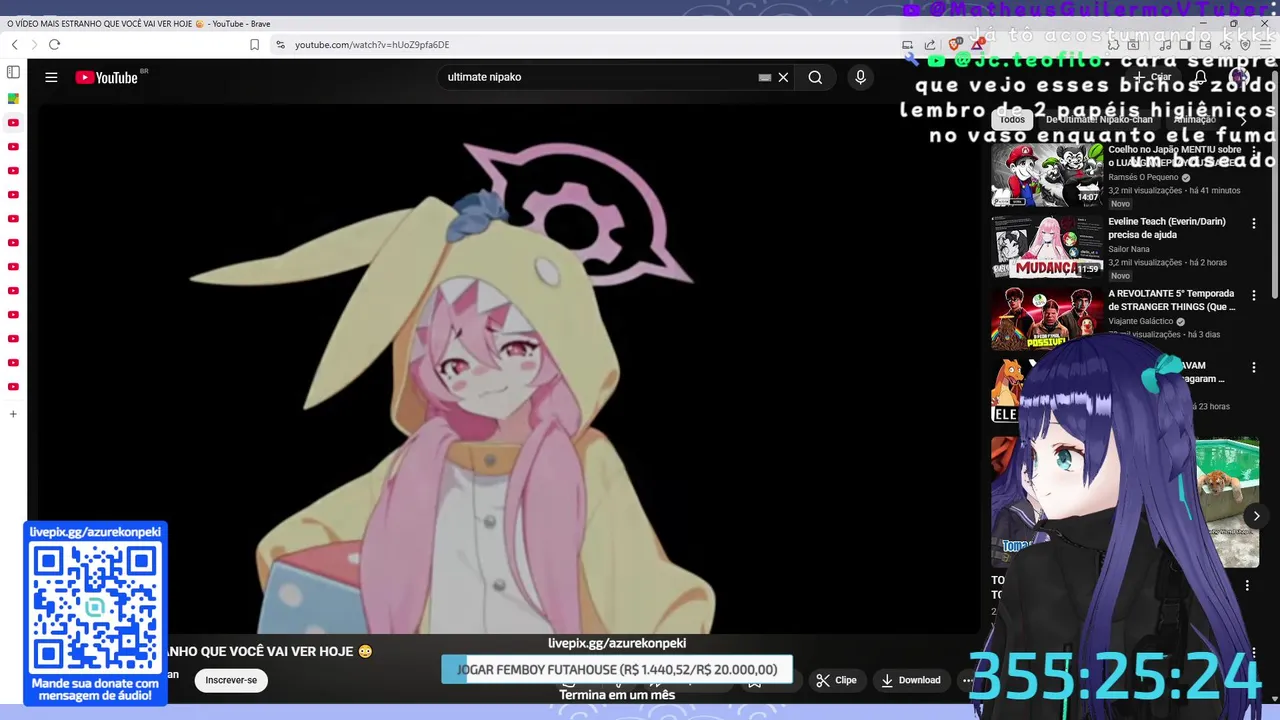Start voice search with the microphone
The width and height of the screenshot is (1280, 720).
860,77
